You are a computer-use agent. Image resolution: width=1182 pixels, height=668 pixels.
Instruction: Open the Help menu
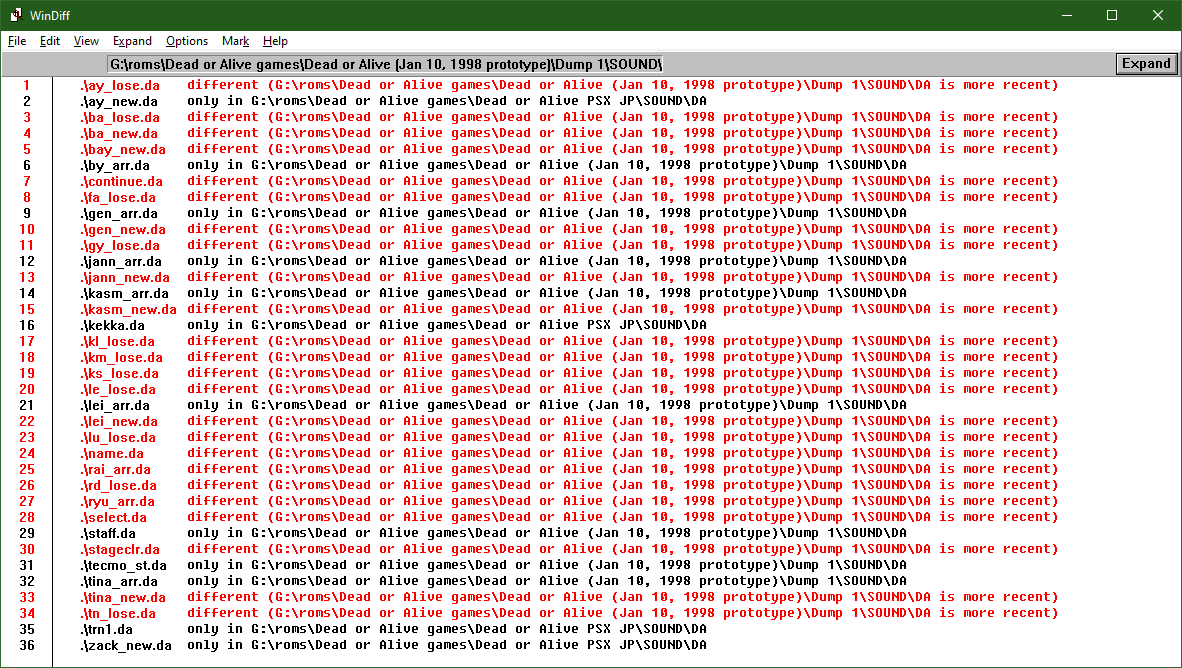(x=275, y=41)
